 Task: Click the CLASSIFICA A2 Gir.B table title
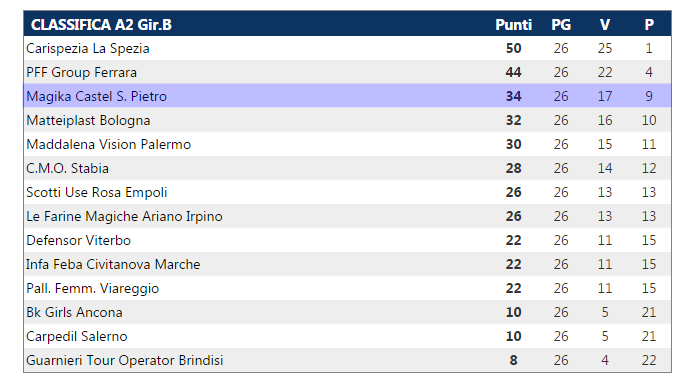[101, 24]
